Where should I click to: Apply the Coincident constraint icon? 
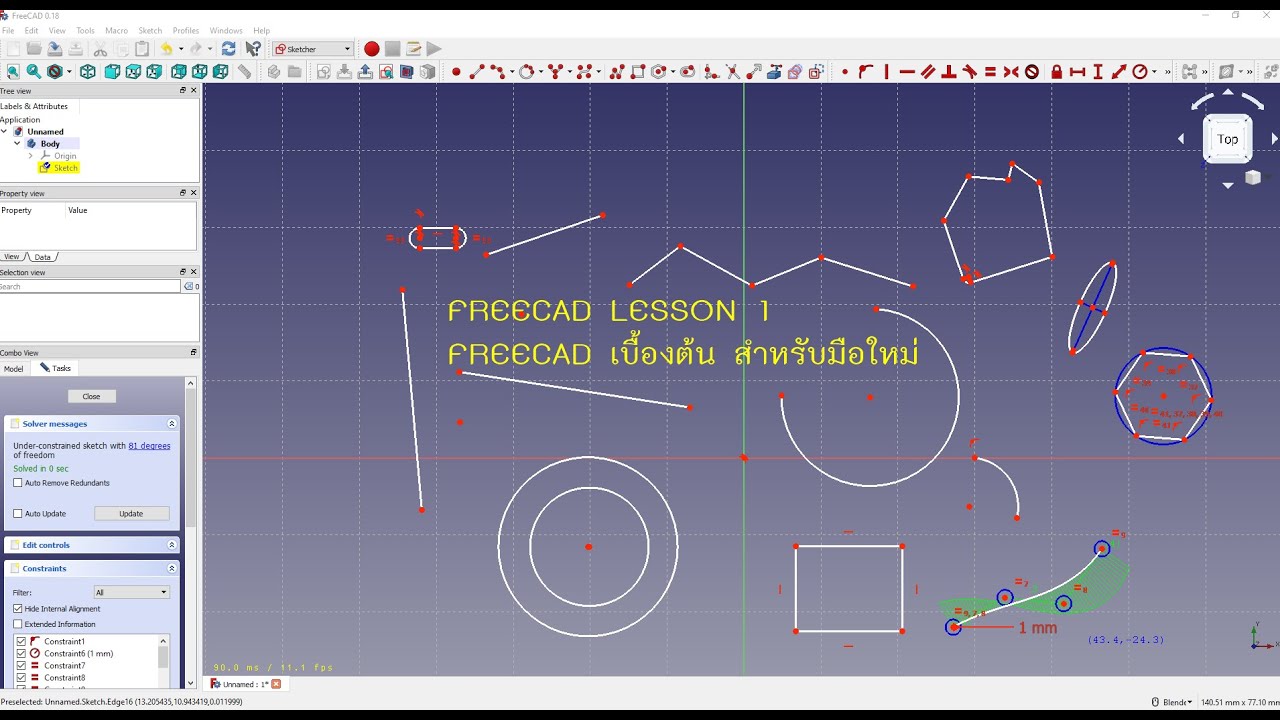pyautogui.click(x=845, y=72)
